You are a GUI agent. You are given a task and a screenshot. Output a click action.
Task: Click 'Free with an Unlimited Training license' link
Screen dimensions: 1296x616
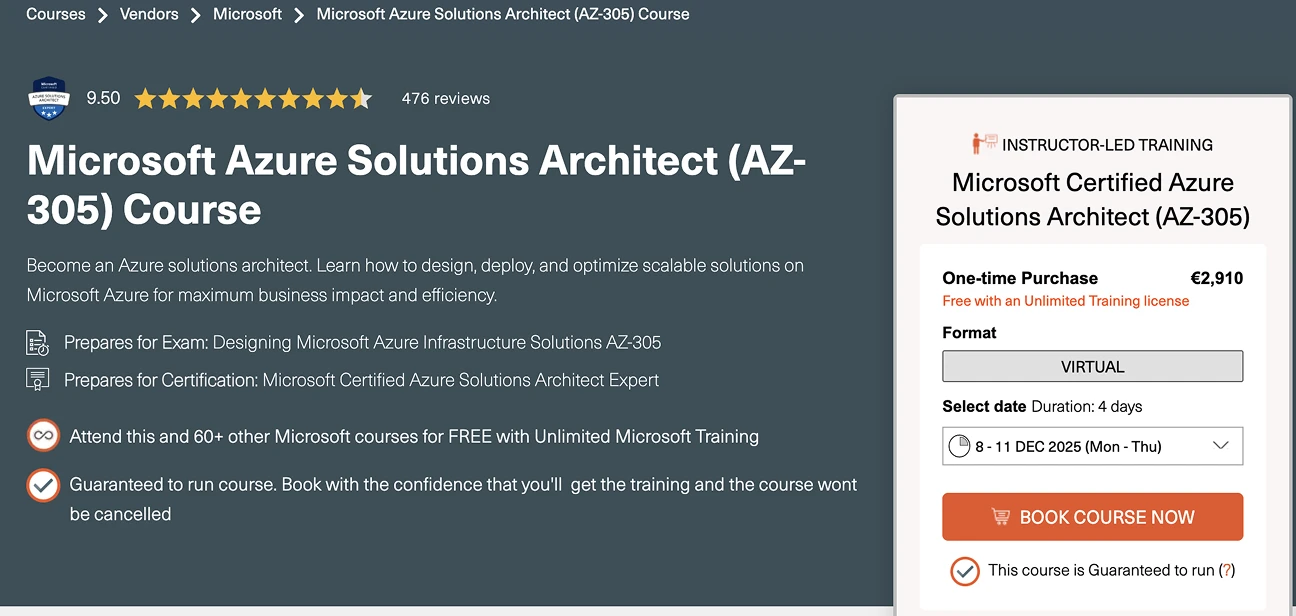point(1066,301)
